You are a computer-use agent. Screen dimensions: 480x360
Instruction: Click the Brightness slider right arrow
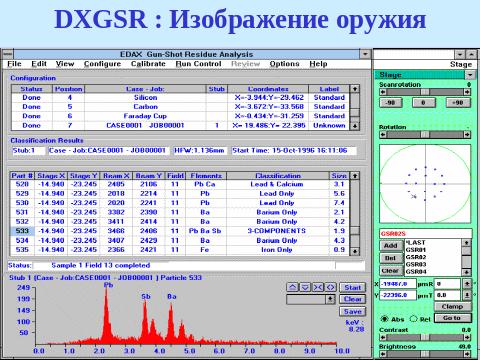[x=467, y=354]
